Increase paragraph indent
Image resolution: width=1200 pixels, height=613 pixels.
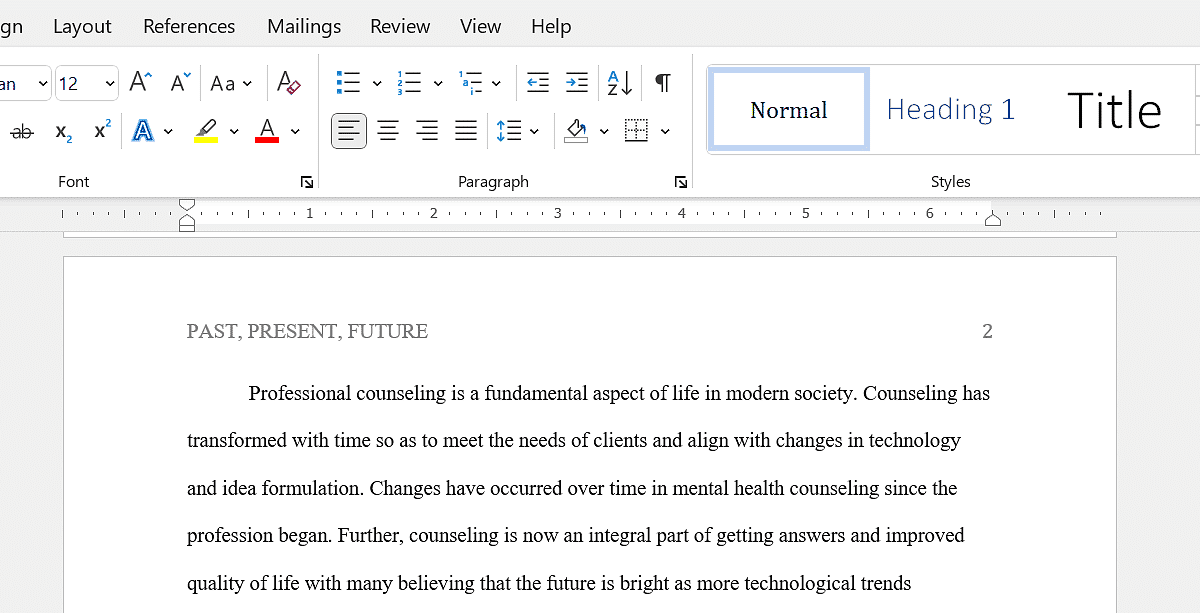(577, 83)
